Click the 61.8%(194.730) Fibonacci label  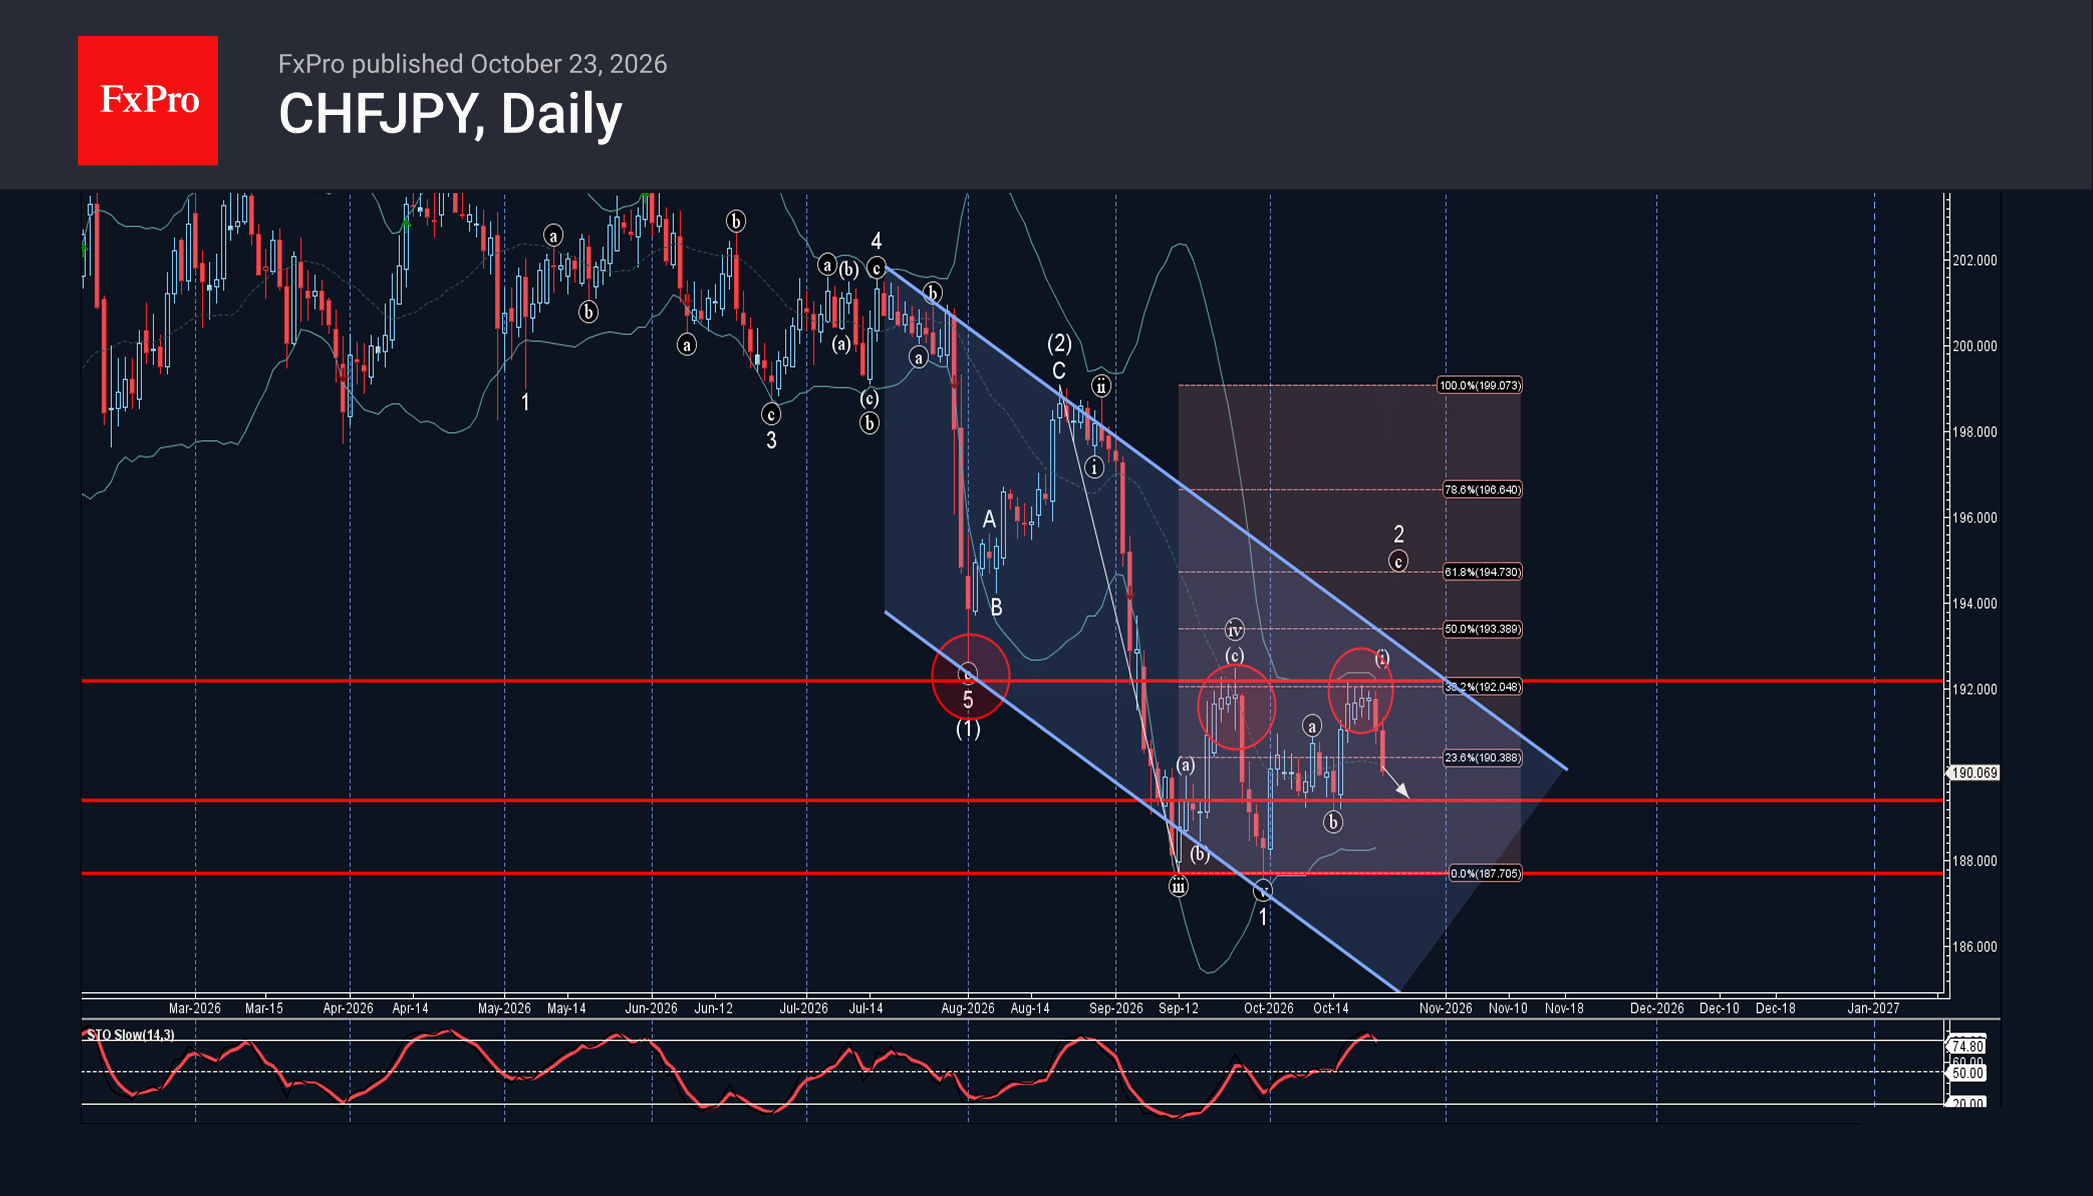[x=1482, y=572]
